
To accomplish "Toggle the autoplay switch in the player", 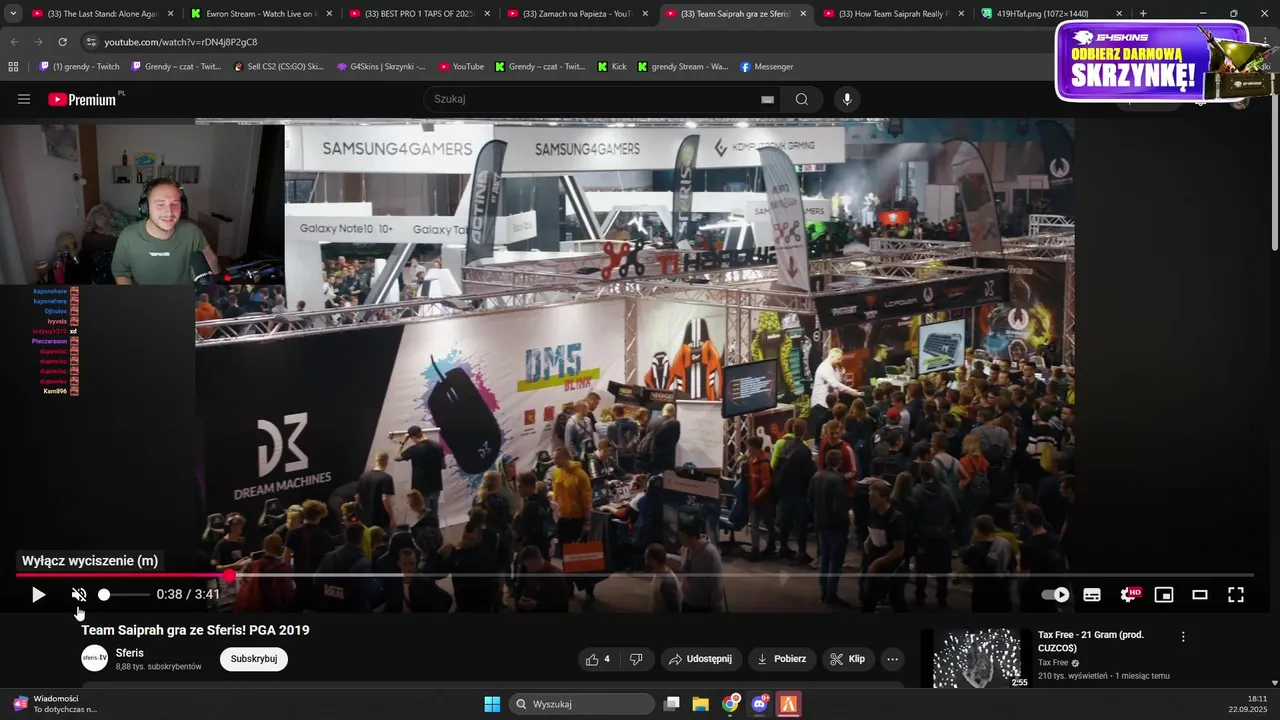I will pyautogui.click(x=1055, y=595).
